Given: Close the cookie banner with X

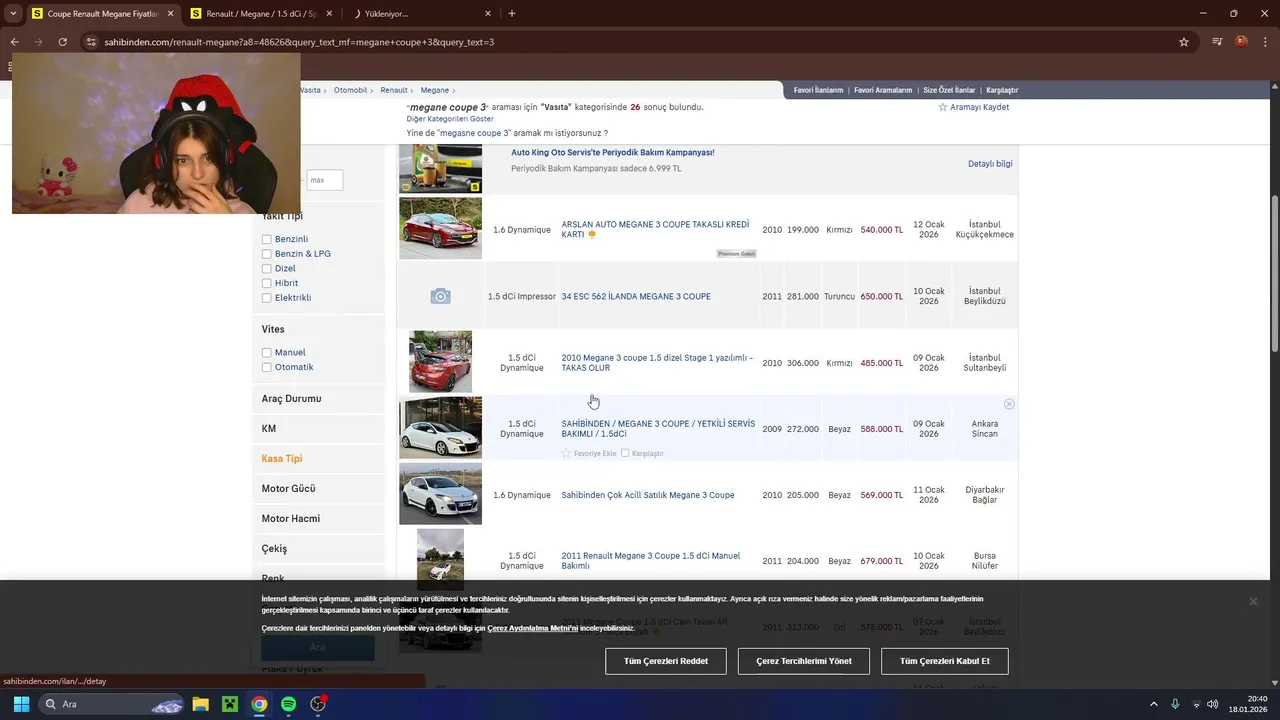Looking at the screenshot, I should tap(1253, 601).
